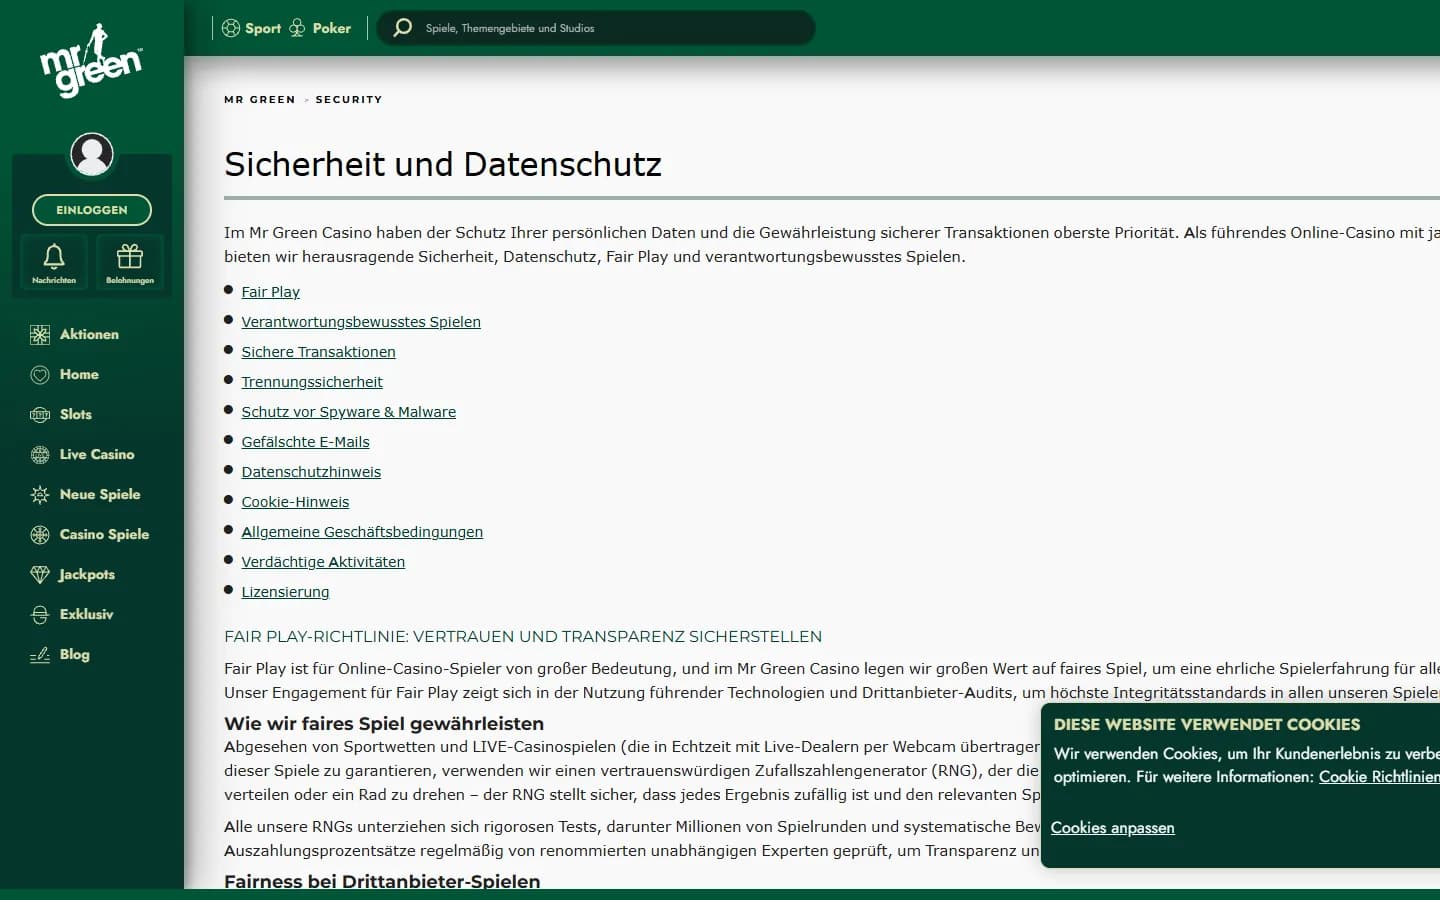
Task: Click the Live Casino icon
Action: click(x=40, y=455)
